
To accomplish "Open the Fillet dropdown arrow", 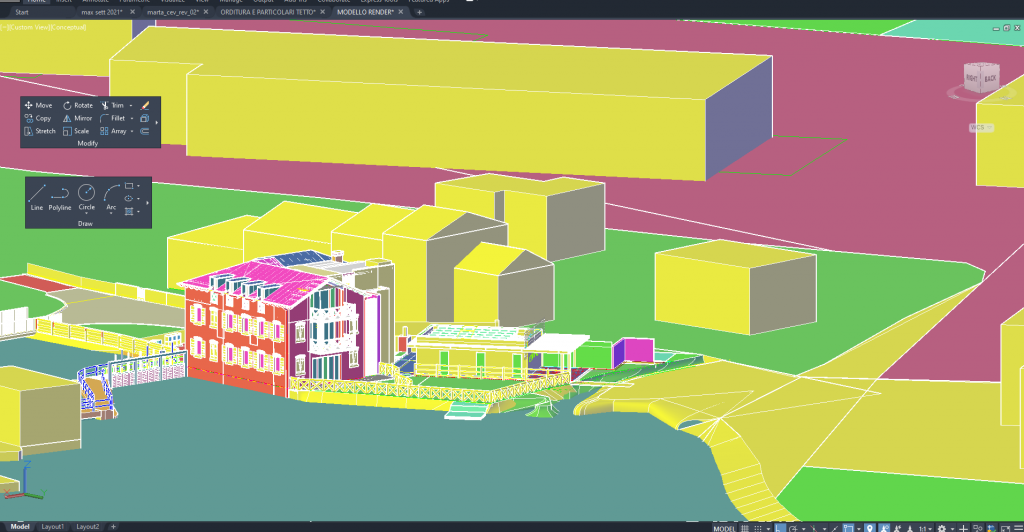I will pyautogui.click(x=132, y=118).
